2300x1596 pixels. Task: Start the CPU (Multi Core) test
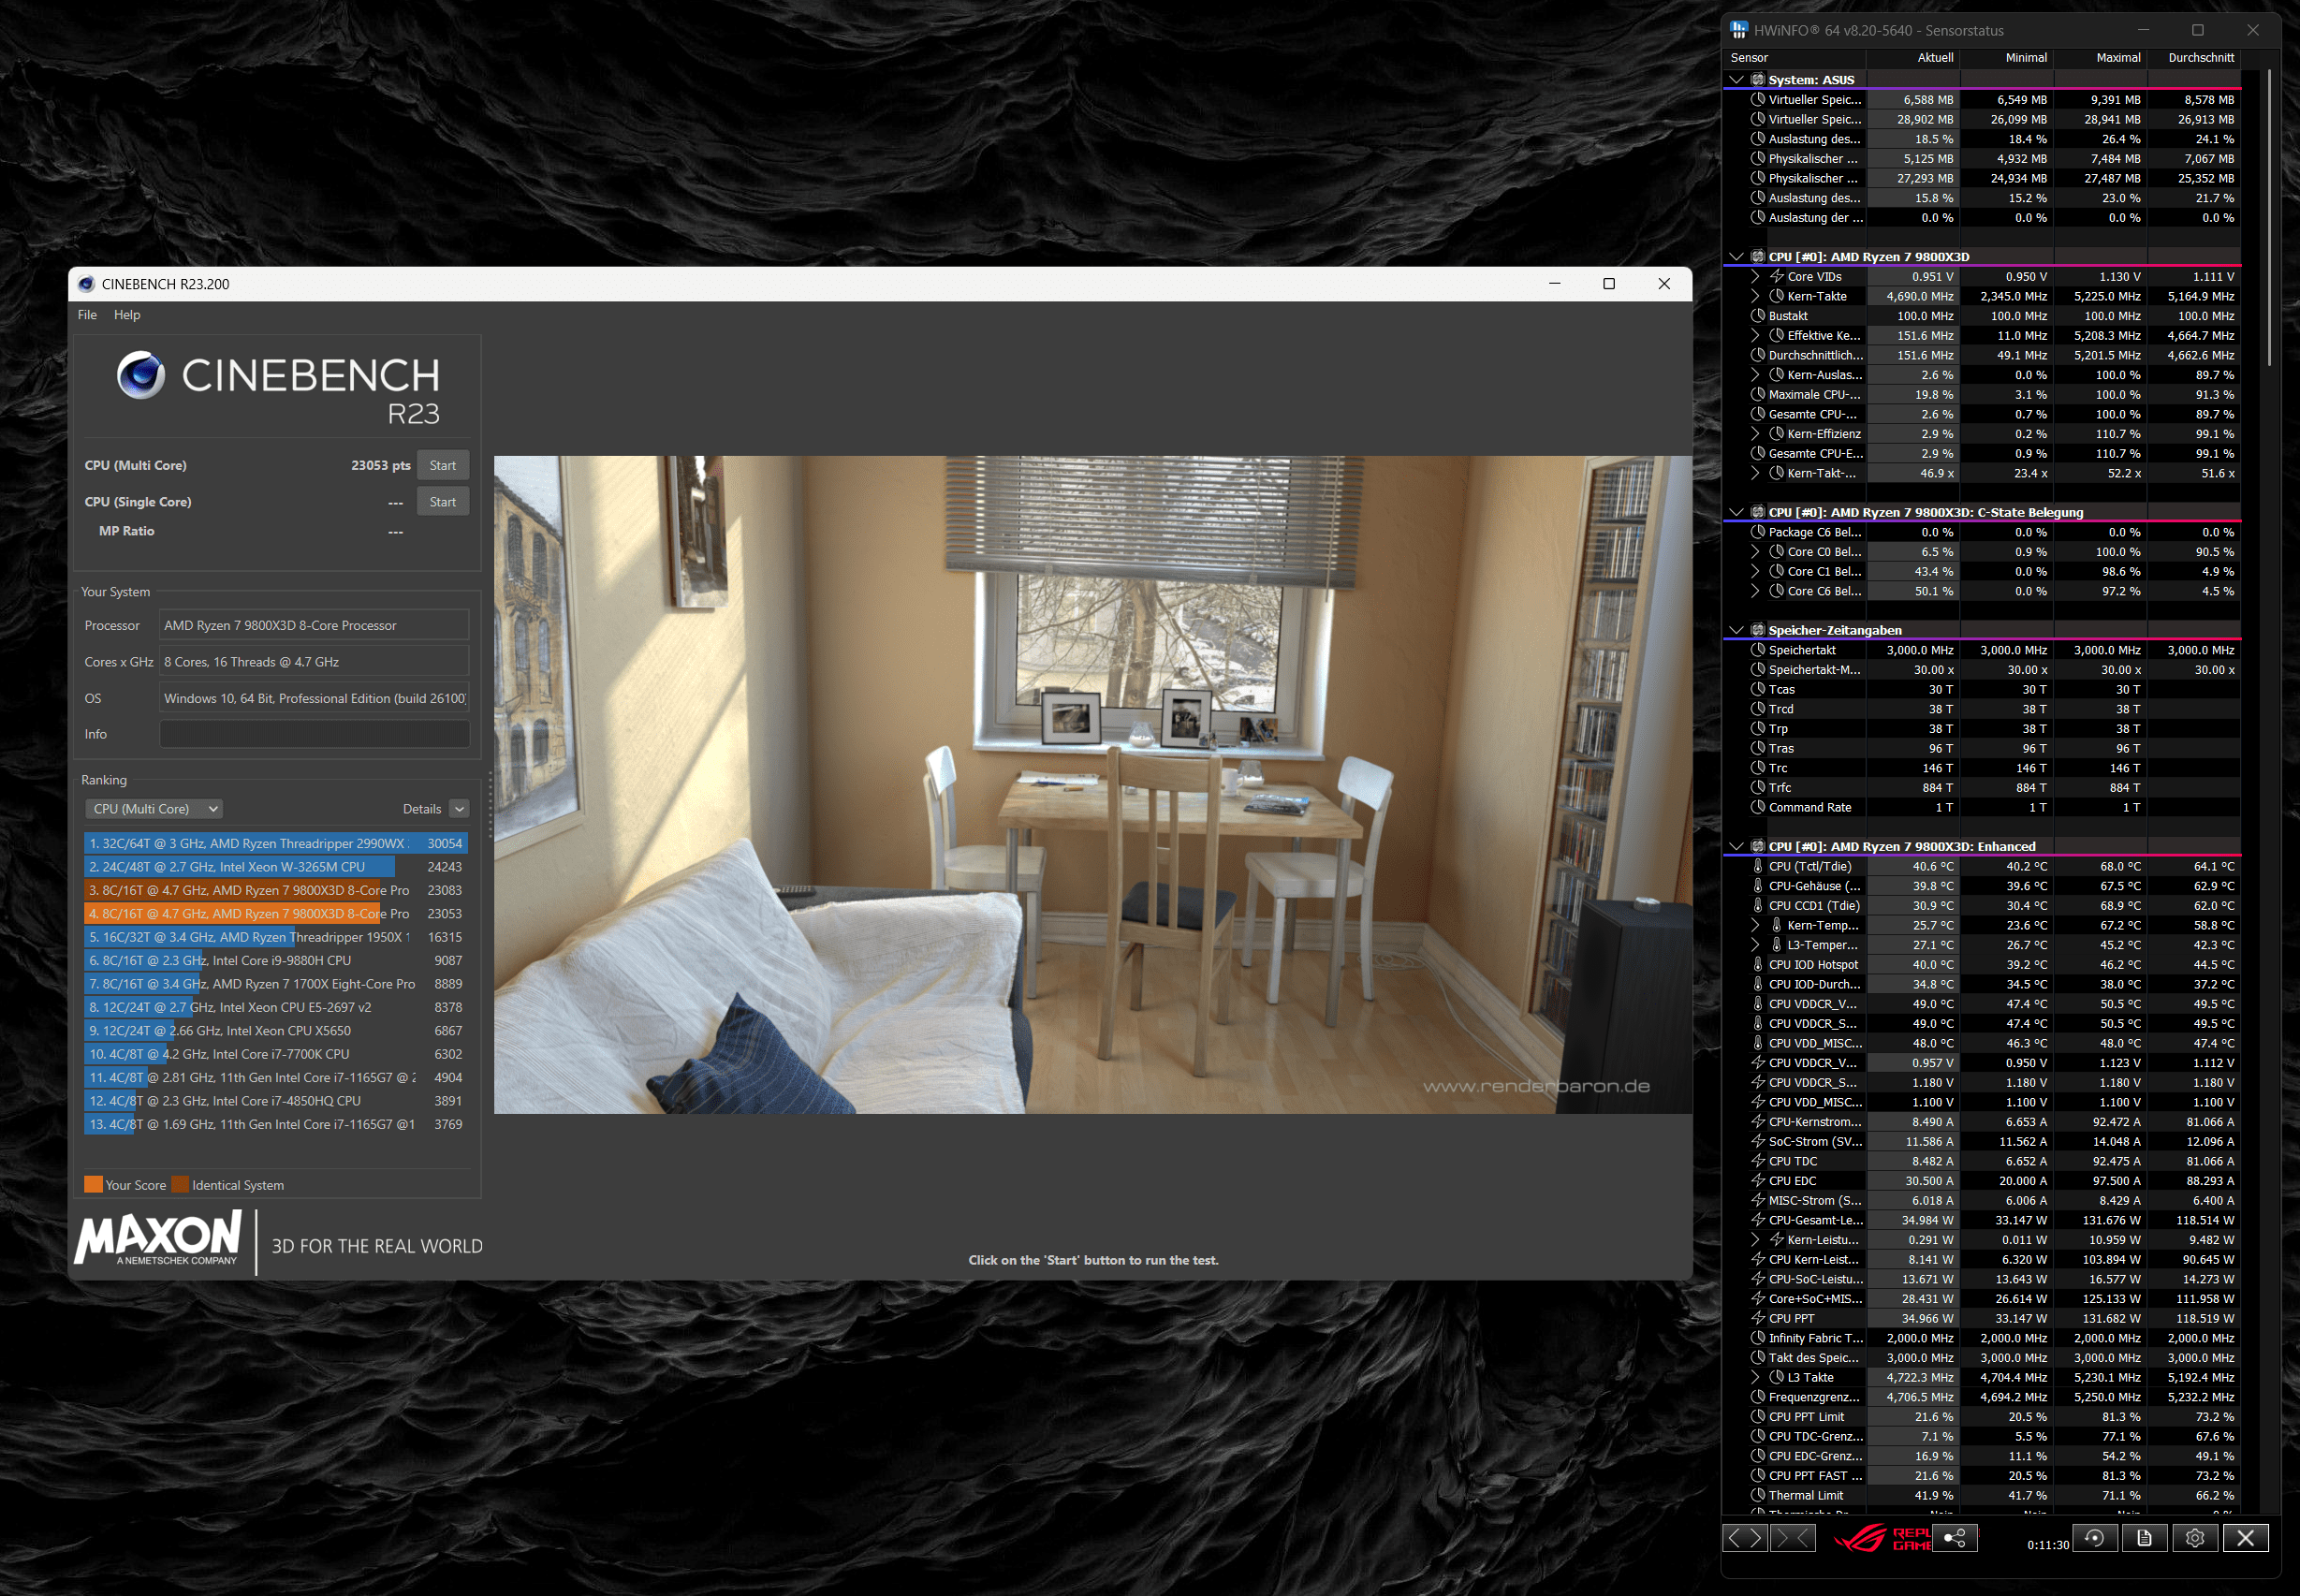[x=442, y=465]
